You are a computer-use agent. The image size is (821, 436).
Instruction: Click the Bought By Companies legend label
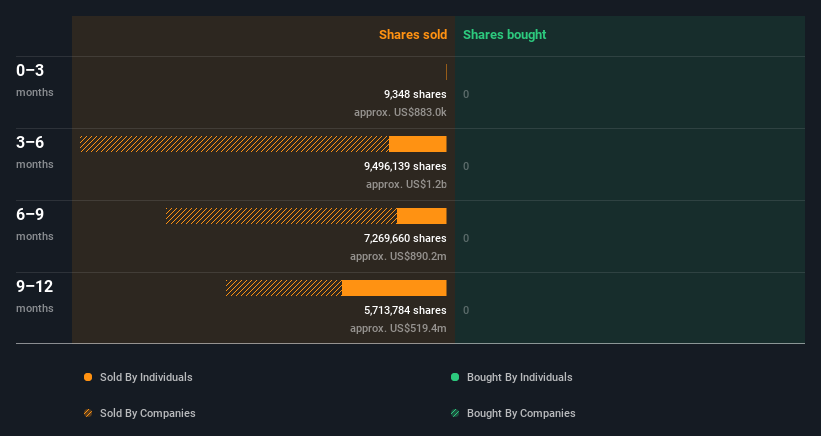click(x=521, y=413)
